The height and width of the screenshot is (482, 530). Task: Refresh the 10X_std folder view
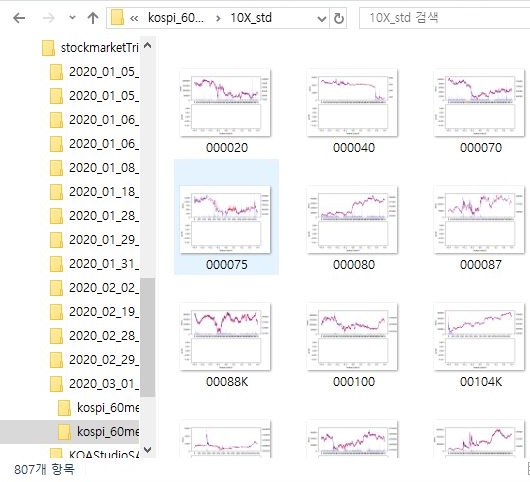339,18
